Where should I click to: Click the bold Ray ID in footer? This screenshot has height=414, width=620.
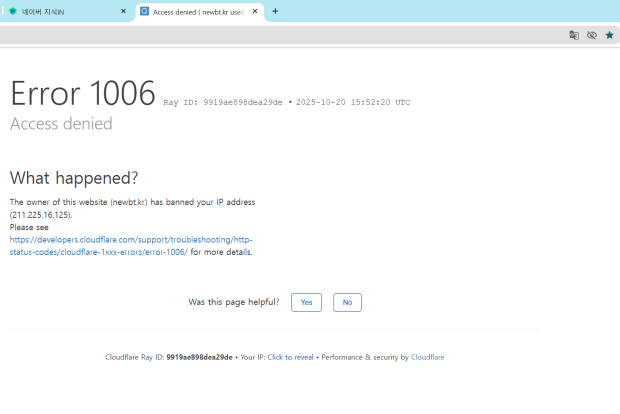pyautogui.click(x=199, y=357)
